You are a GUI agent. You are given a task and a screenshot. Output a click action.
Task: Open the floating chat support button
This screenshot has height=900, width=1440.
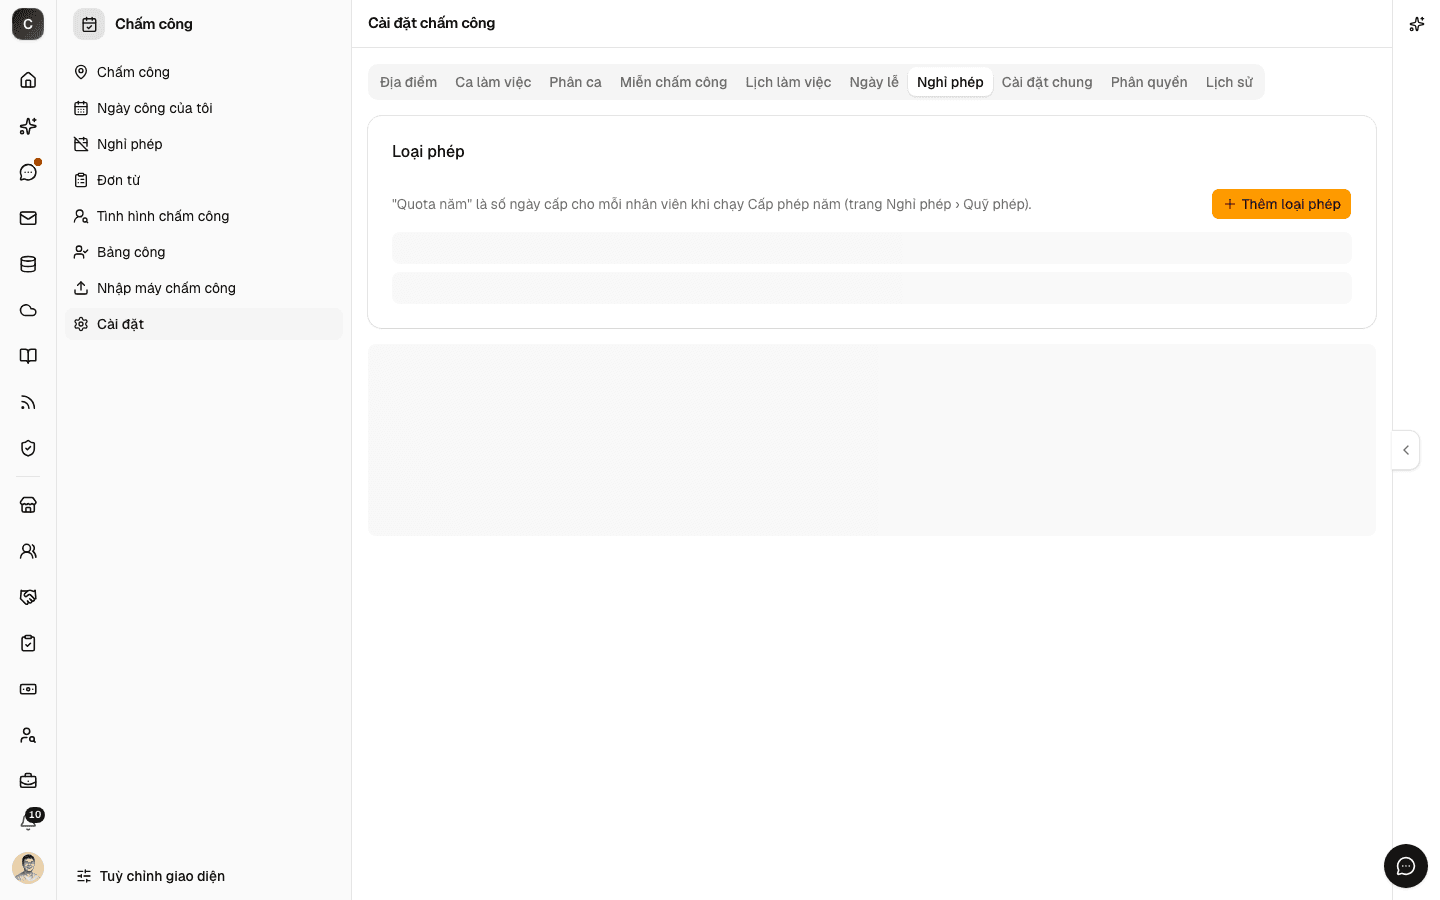pos(1406,866)
